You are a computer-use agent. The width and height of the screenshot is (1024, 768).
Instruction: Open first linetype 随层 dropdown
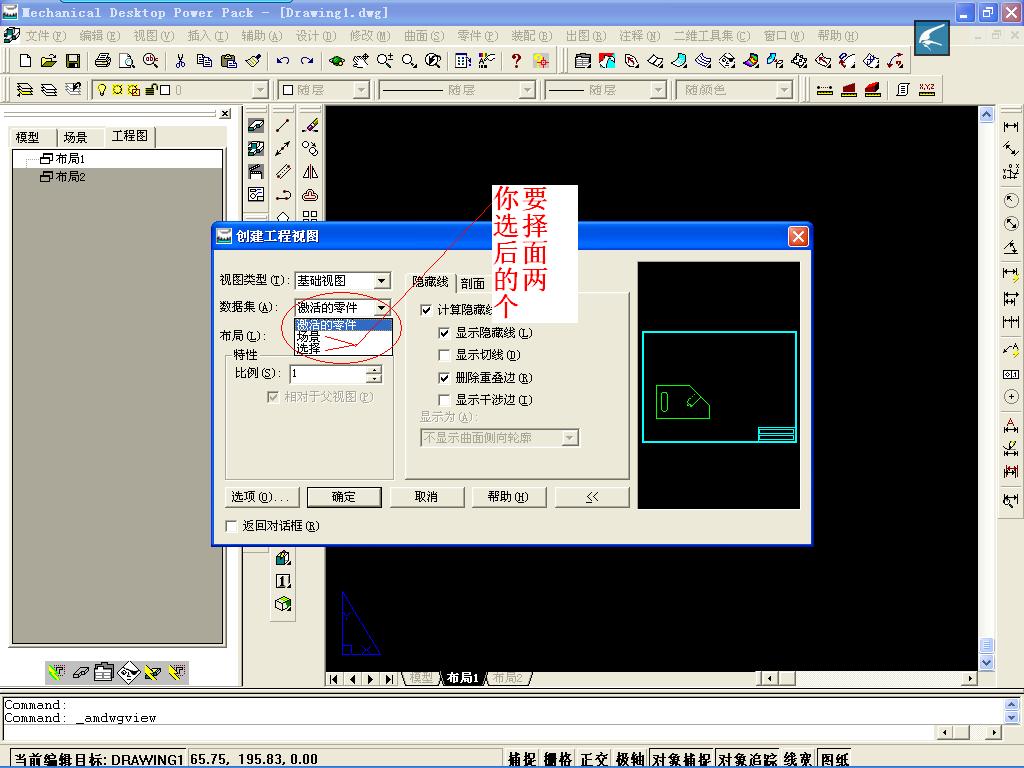point(526,89)
